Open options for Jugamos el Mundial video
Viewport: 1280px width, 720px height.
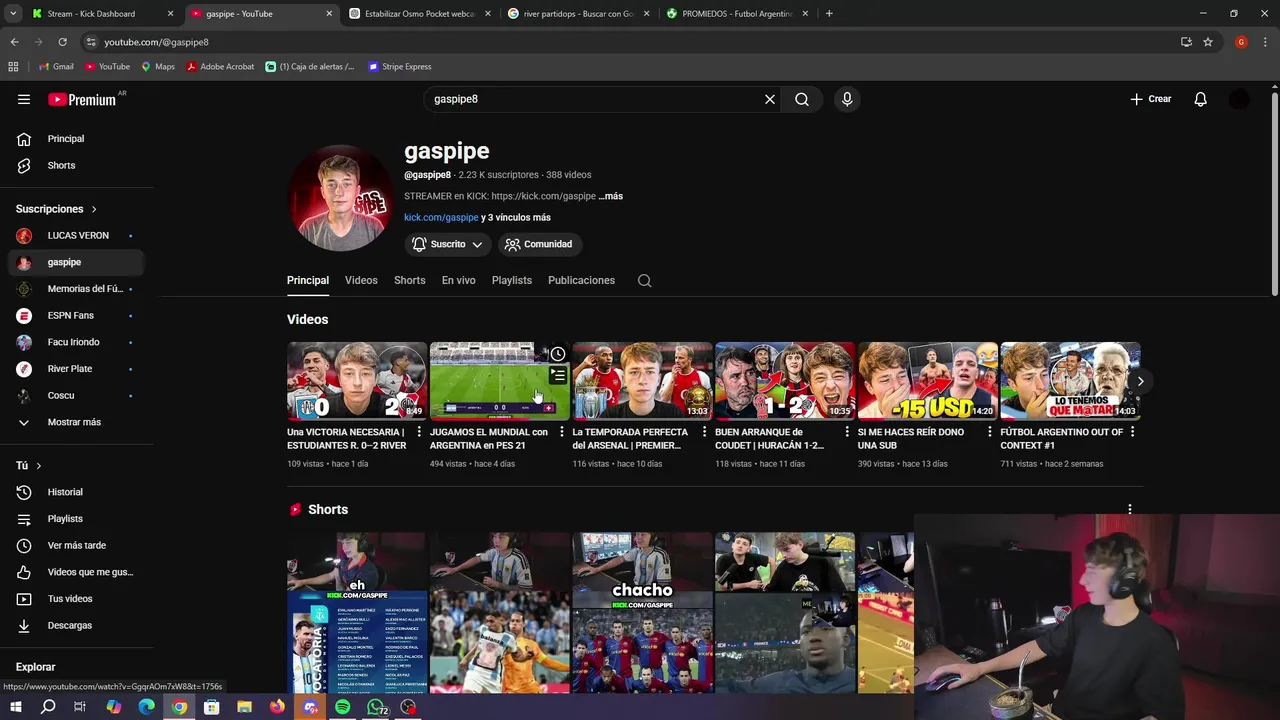pyautogui.click(x=562, y=432)
